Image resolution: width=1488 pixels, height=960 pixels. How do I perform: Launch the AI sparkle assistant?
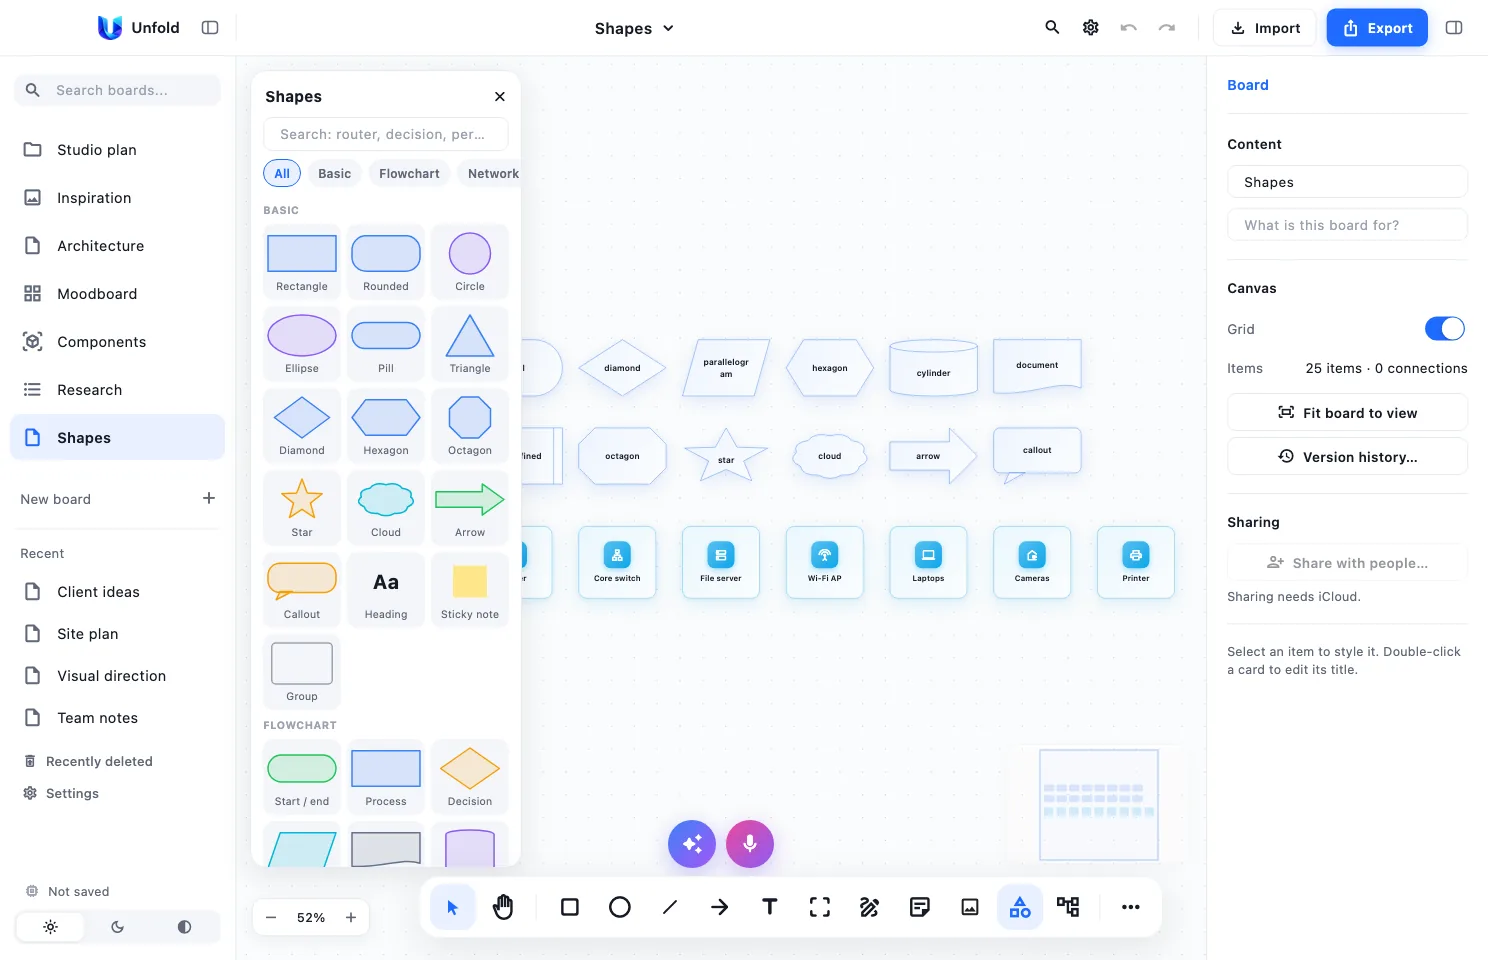(692, 844)
